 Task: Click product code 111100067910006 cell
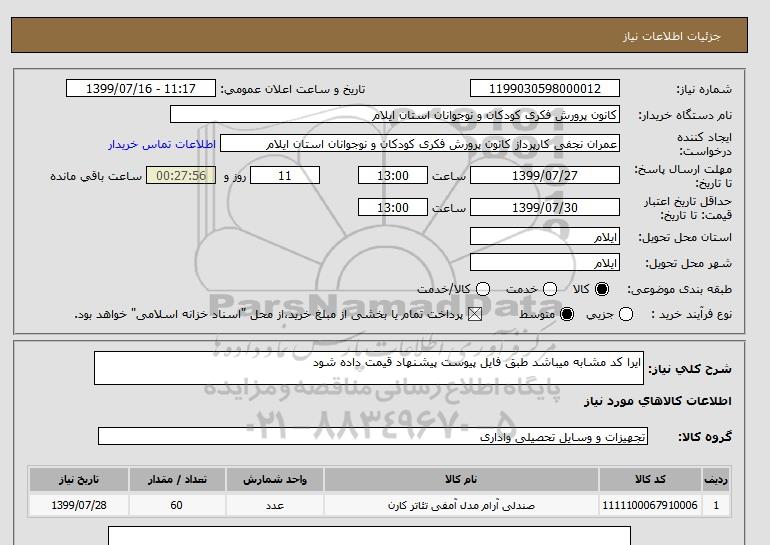(x=650, y=505)
